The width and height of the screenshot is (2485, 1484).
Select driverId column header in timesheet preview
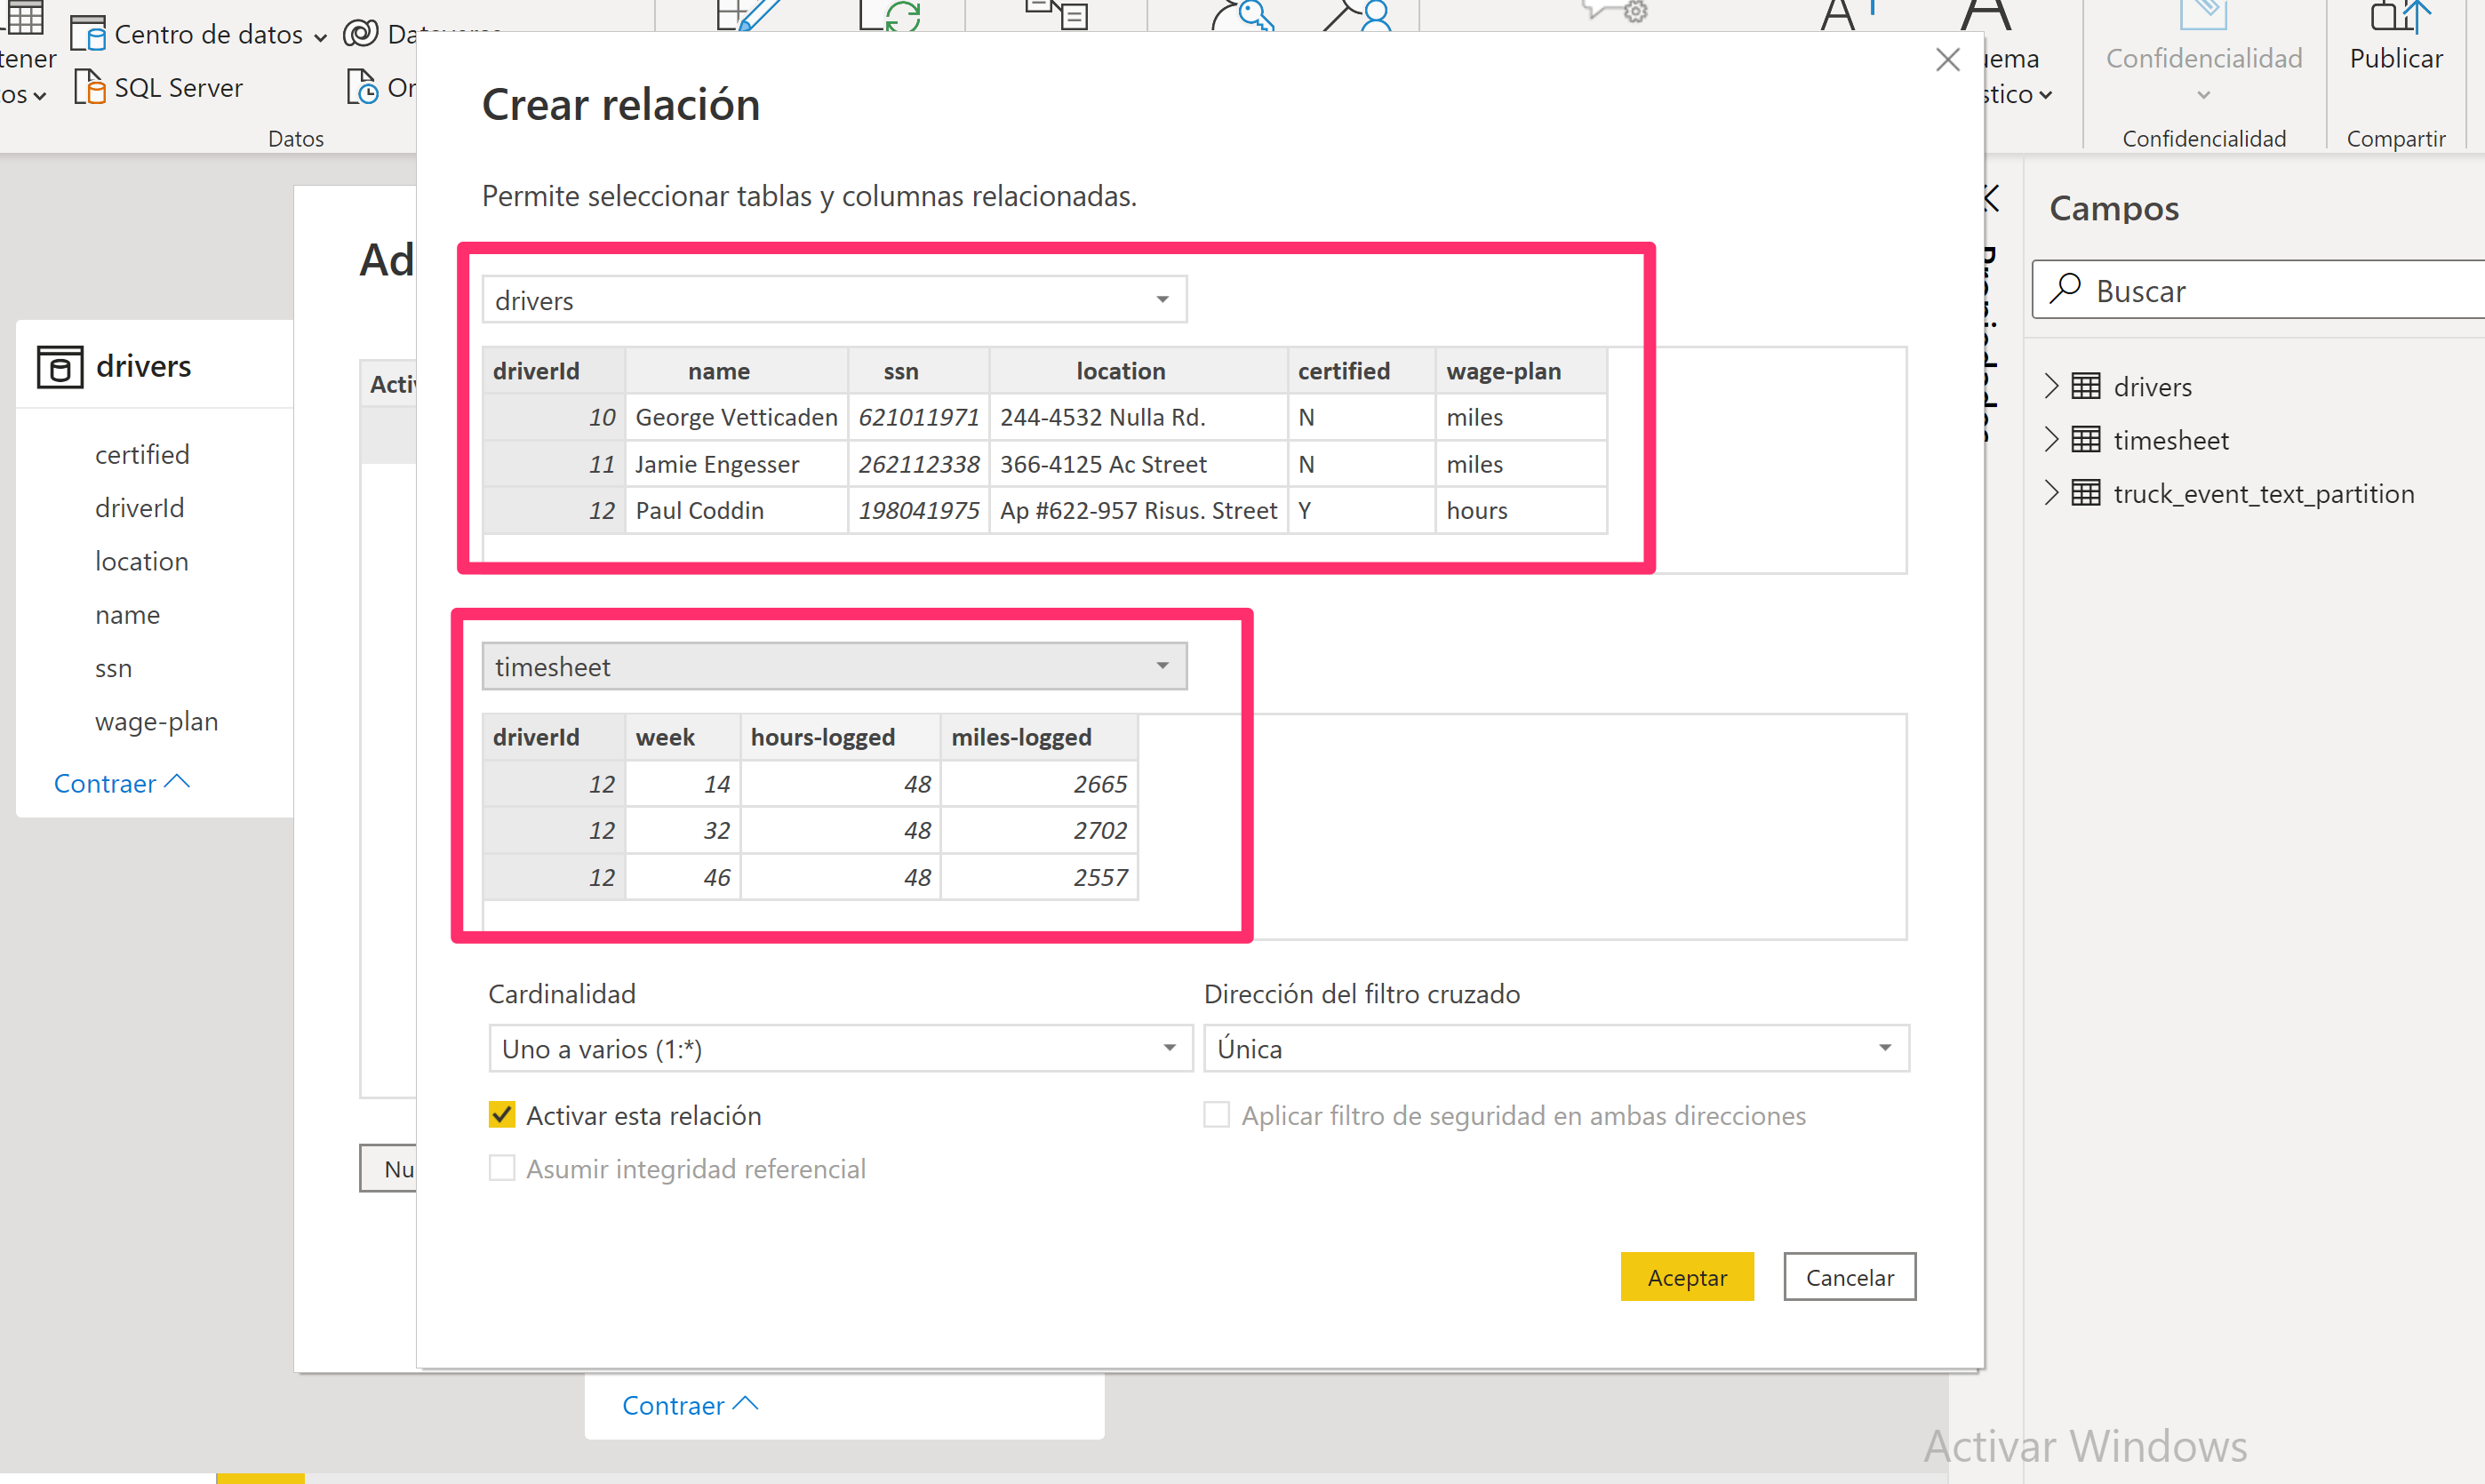point(554,737)
